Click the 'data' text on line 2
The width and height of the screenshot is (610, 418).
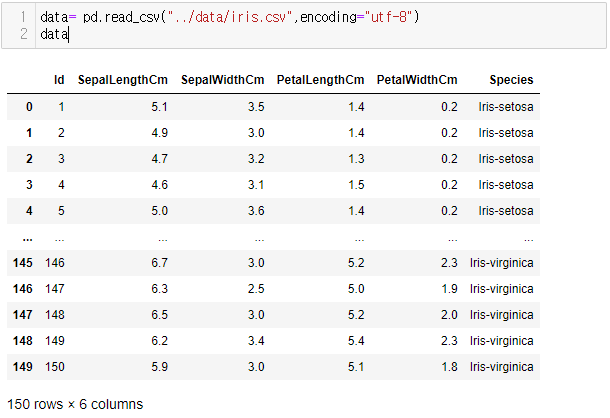(x=54, y=34)
